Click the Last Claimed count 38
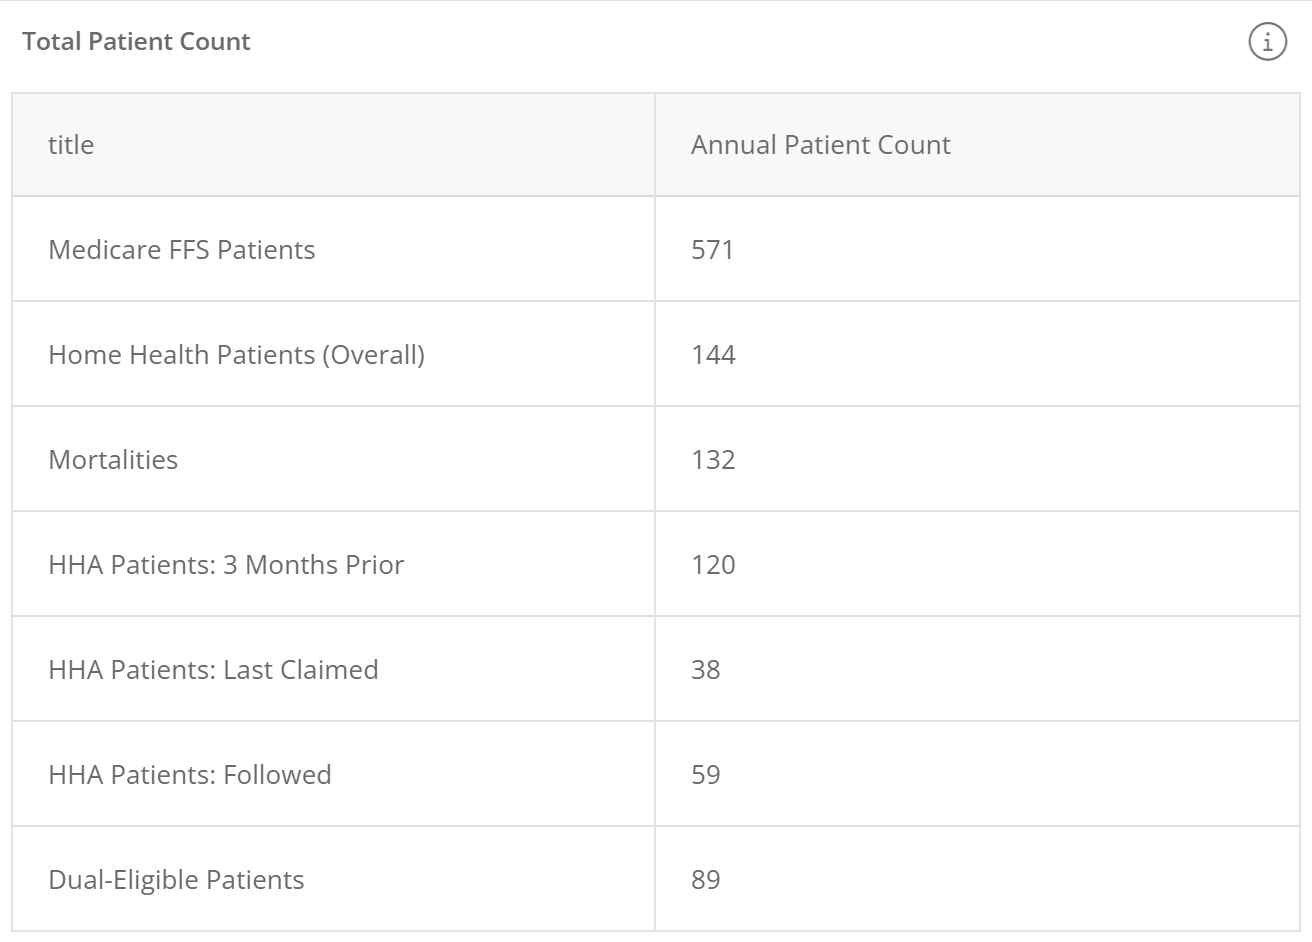The image size is (1312, 942). (x=705, y=670)
